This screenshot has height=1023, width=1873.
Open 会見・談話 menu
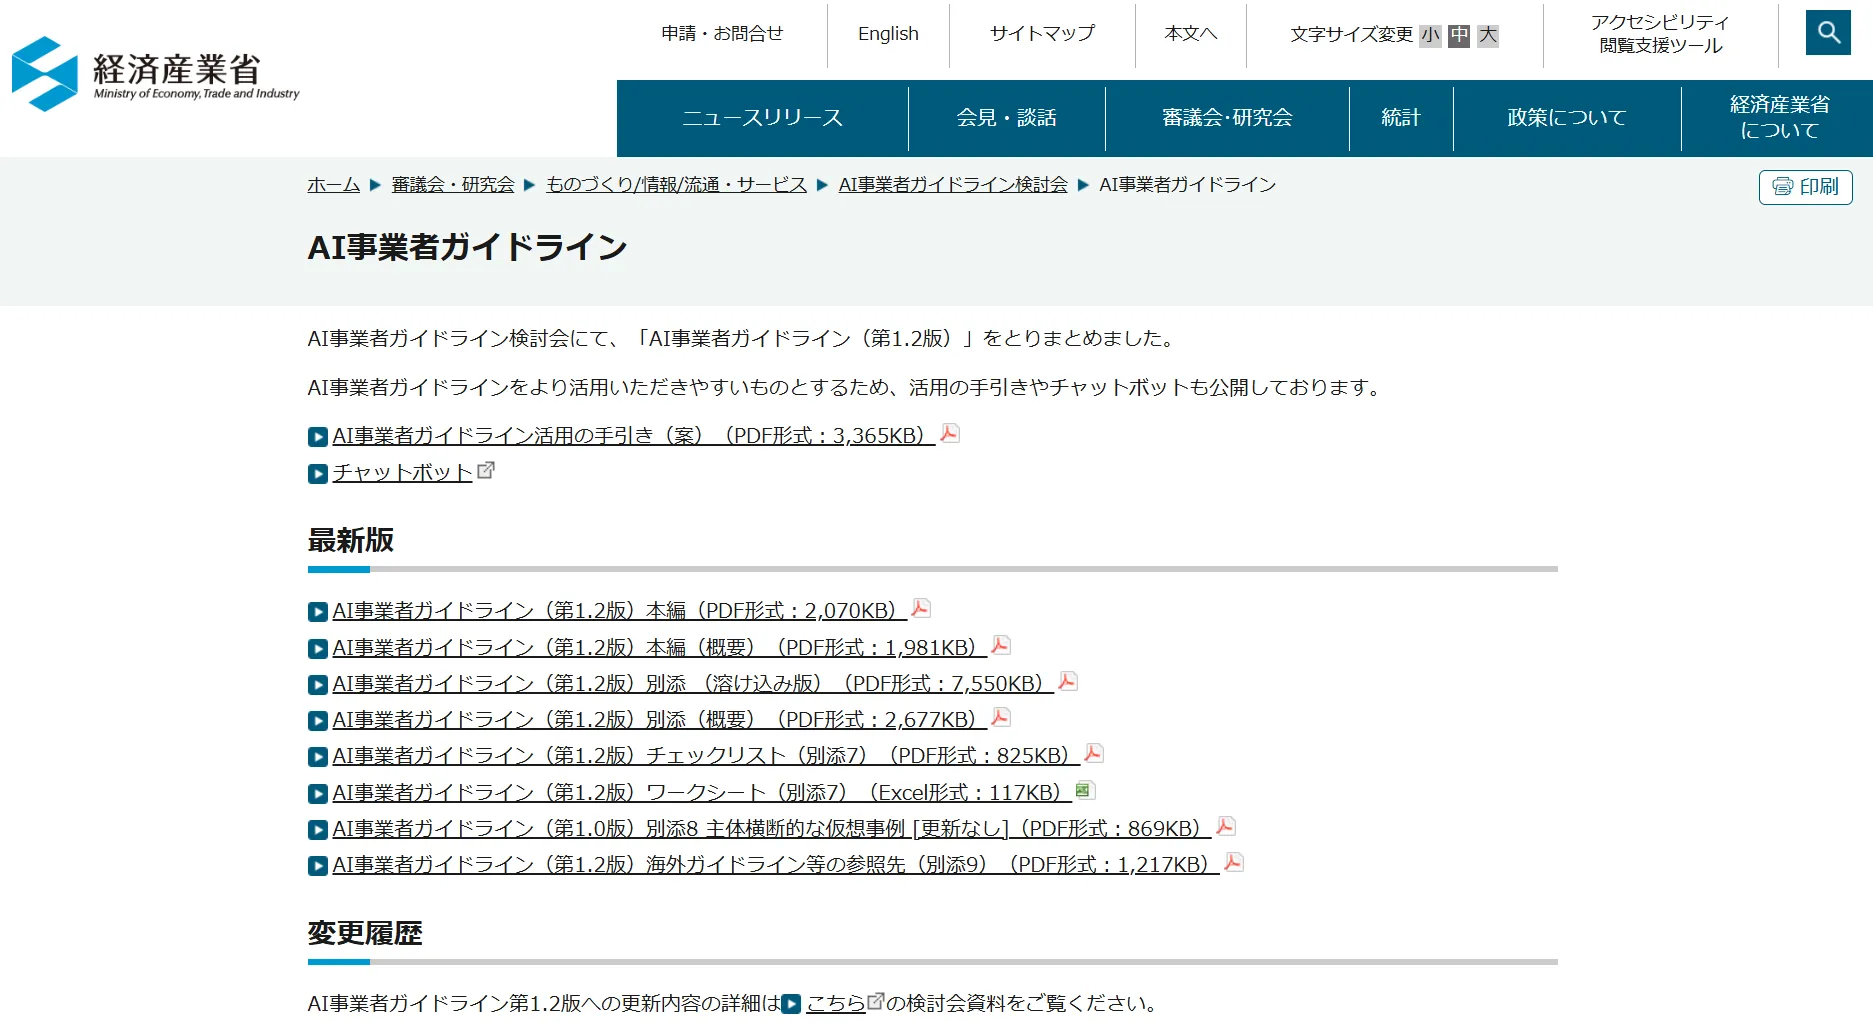(1006, 118)
